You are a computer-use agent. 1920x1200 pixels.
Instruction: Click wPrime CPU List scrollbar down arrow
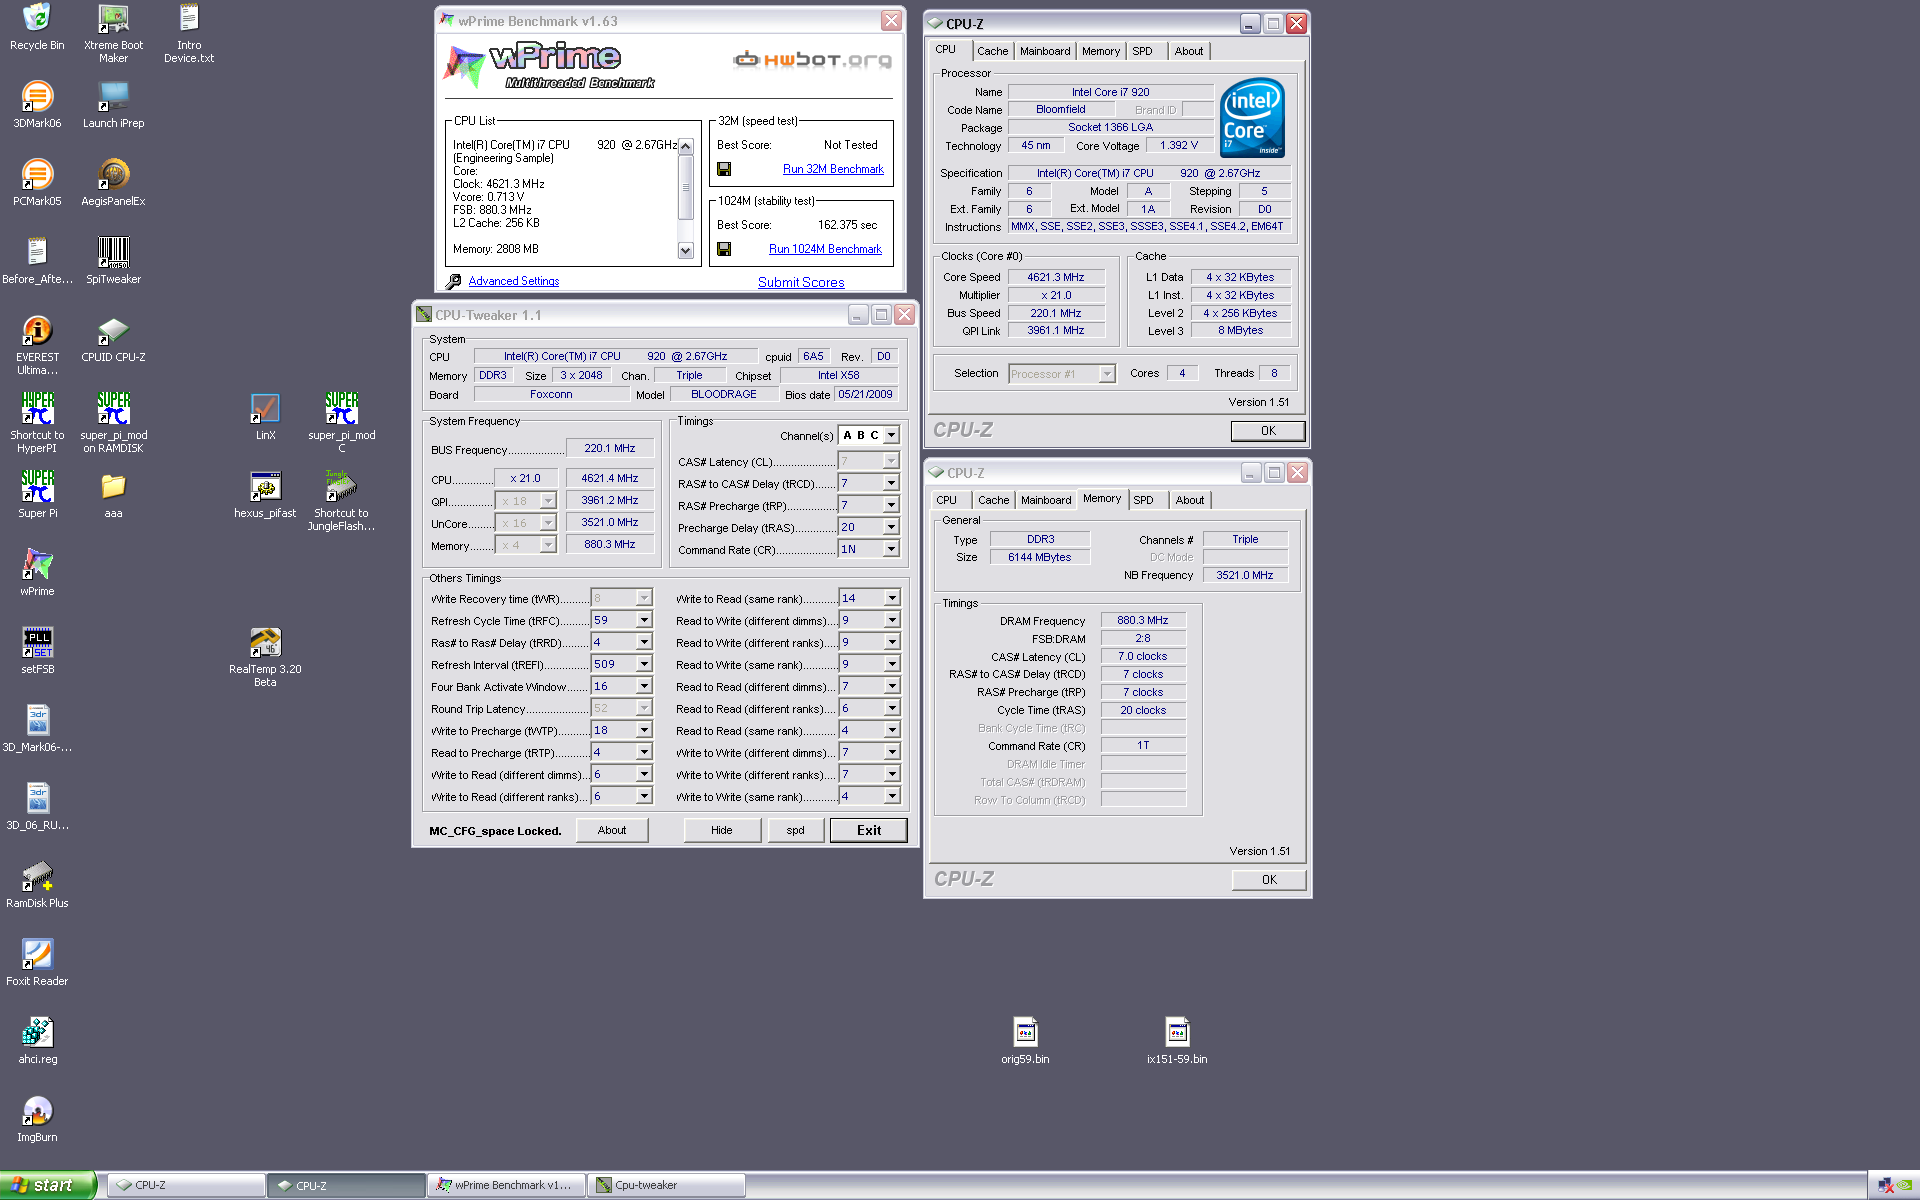click(686, 251)
